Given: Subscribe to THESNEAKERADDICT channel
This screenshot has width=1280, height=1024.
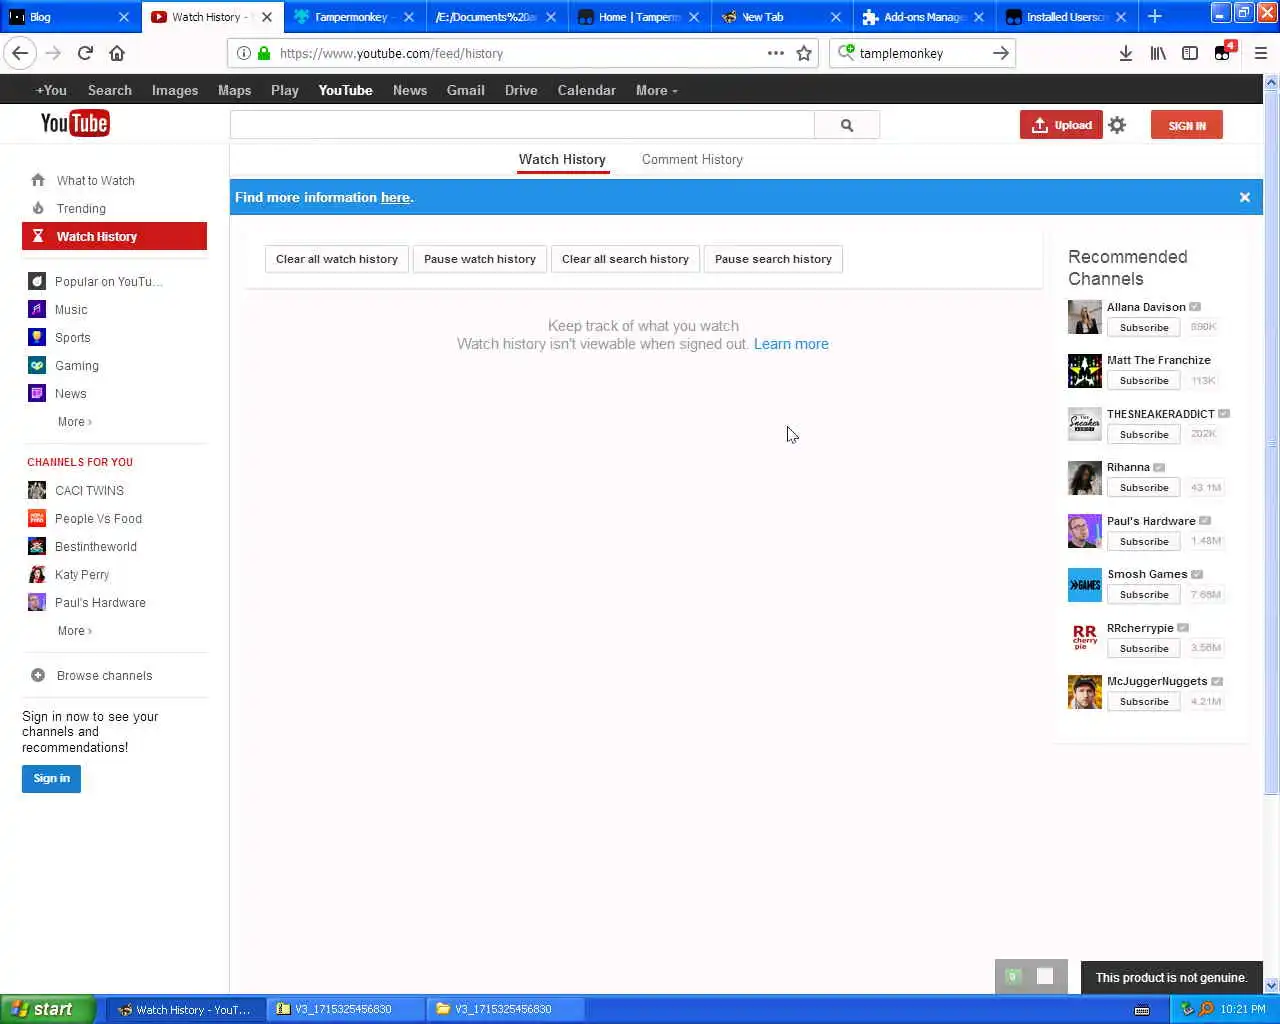Looking at the screenshot, I should [1144, 434].
